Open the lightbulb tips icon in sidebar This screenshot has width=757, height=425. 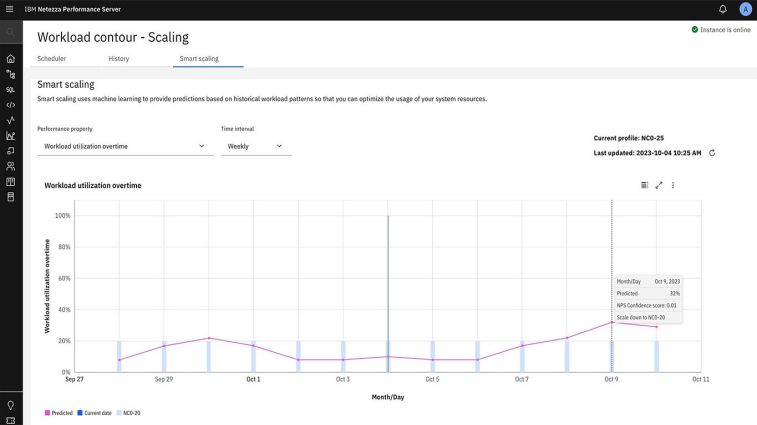[11, 405]
